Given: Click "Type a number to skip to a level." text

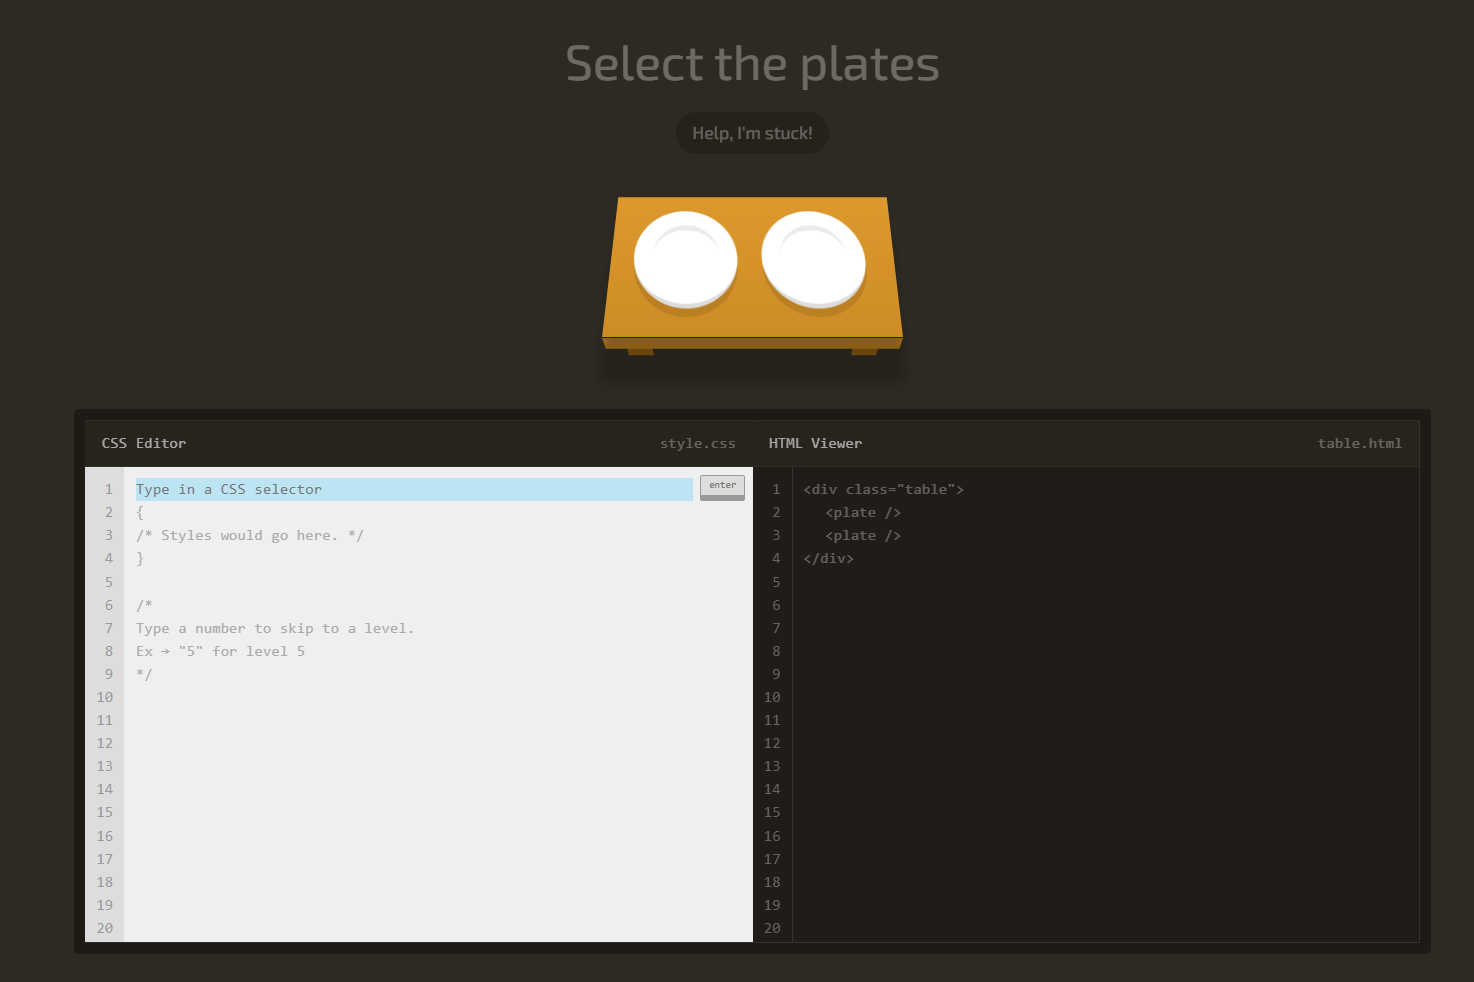Looking at the screenshot, I should (275, 628).
